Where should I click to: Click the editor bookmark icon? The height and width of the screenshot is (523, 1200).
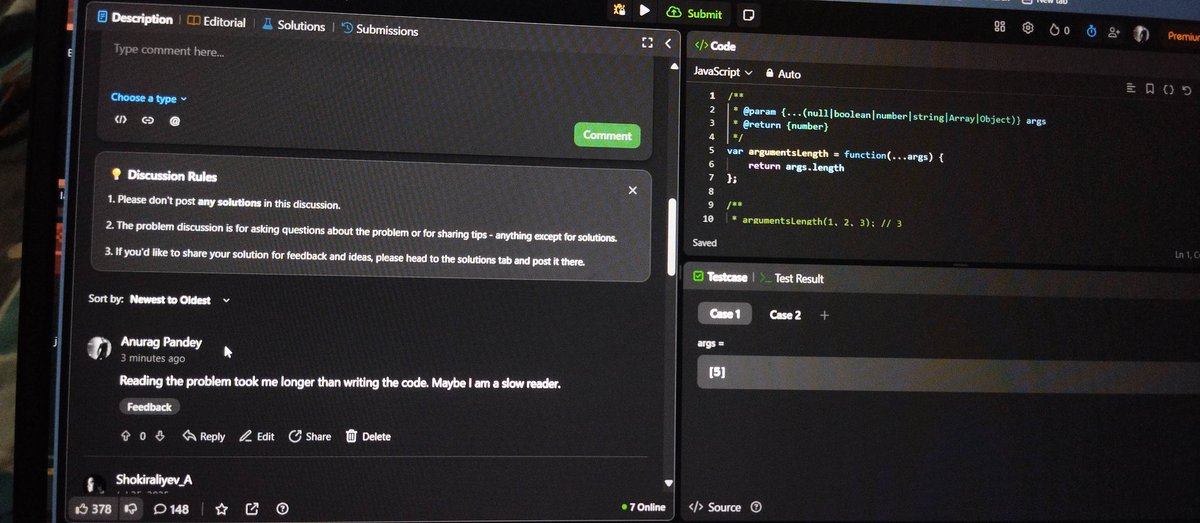[1150, 89]
